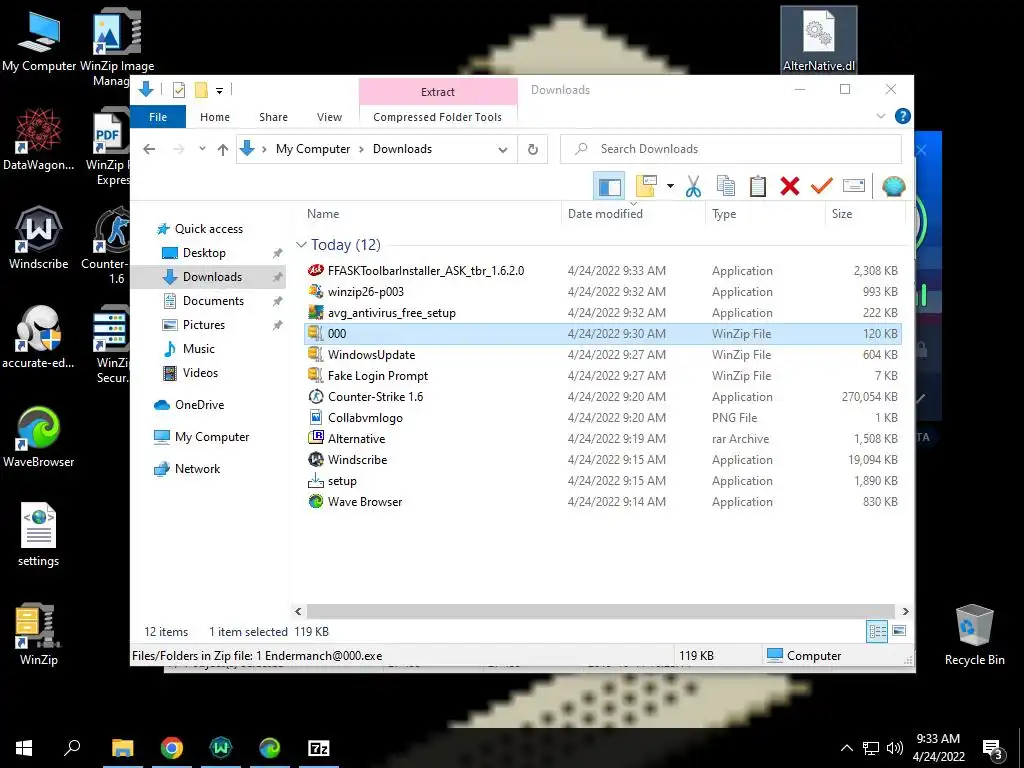Image resolution: width=1024 pixels, height=768 pixels.
Task: Click the blue Help question mark
Action: click(x=903, y=116)
